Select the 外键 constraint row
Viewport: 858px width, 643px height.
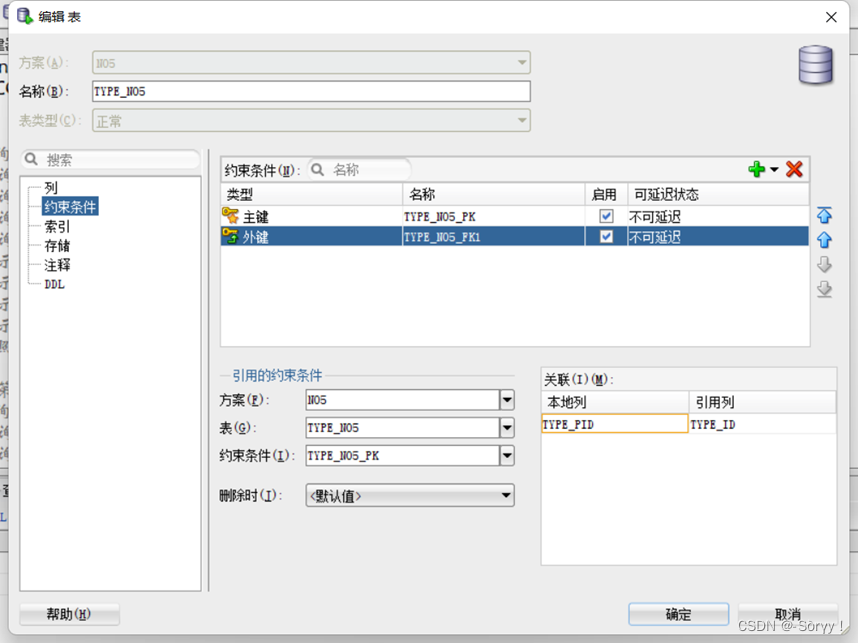tap(515, 236)
